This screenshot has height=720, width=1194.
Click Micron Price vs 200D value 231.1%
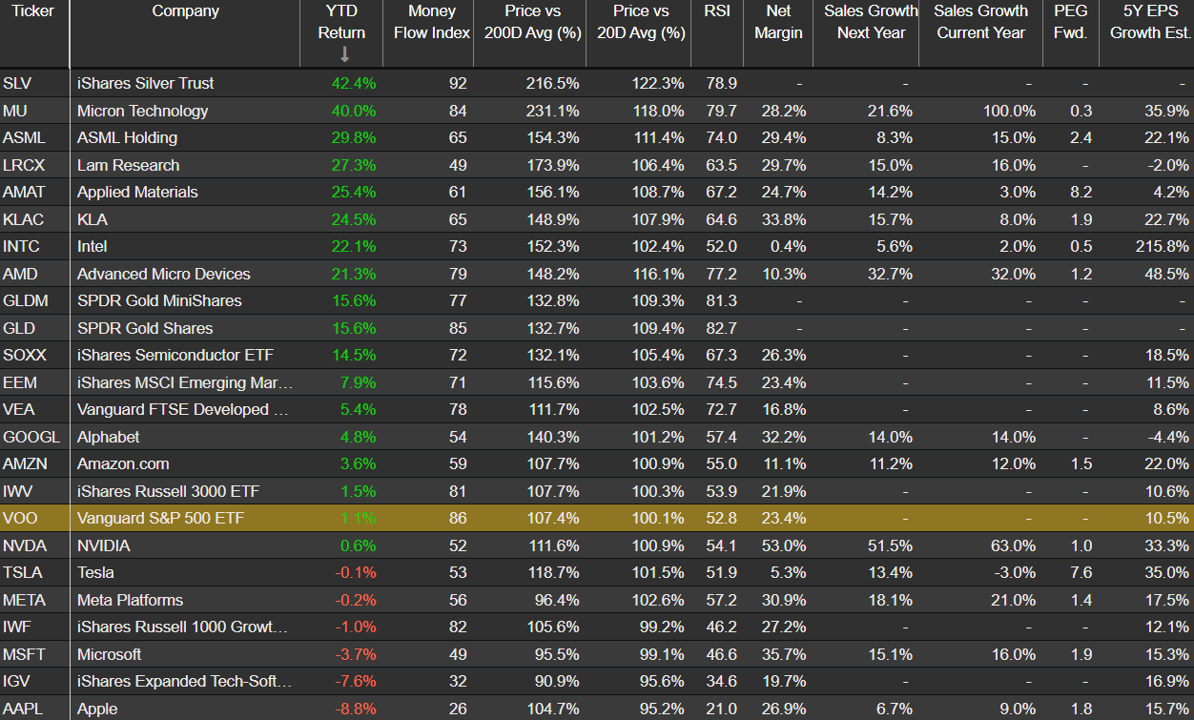pyautogui.click(x=552, y=111)
